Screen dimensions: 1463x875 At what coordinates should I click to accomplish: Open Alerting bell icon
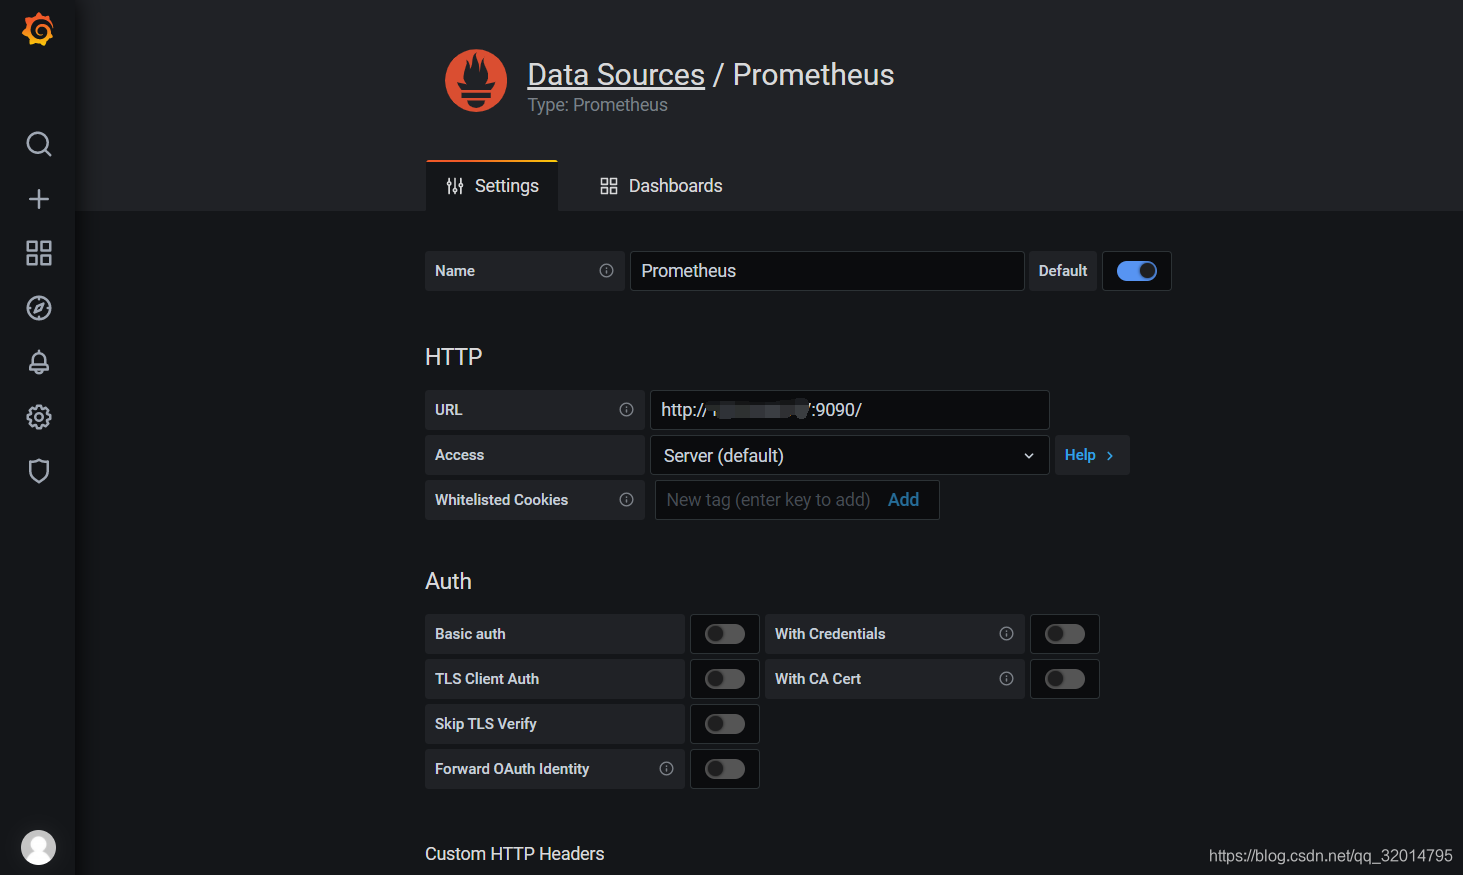(39, 362)
